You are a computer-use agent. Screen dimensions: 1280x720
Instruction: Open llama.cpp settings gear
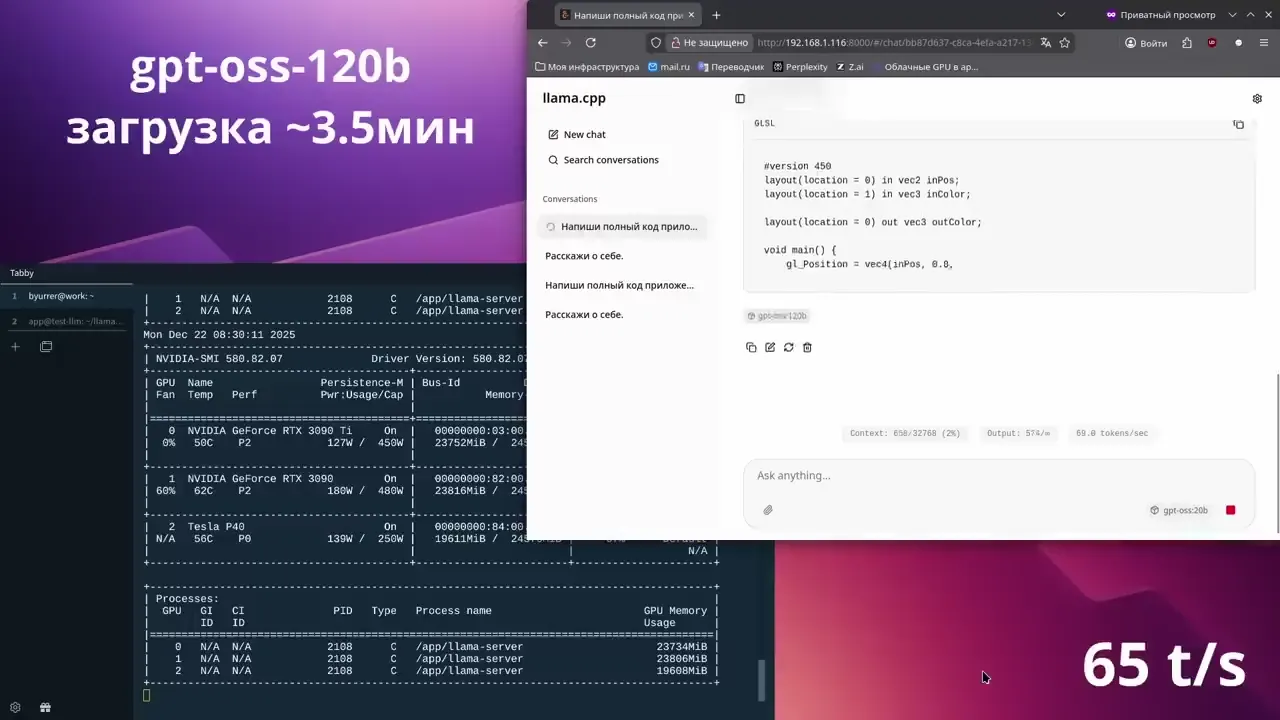(1257, 99)
